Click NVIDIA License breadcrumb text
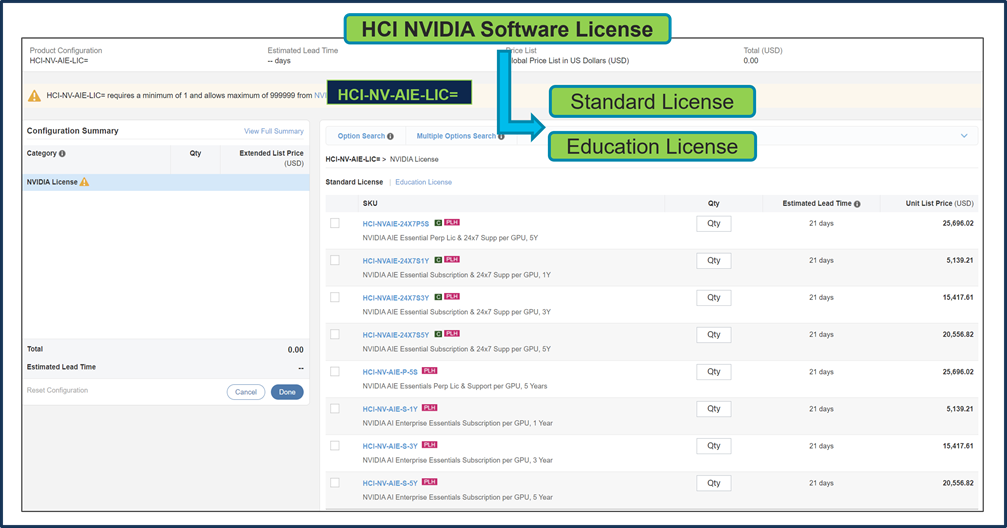The image size is (1007, 528). tap(414, 159)
